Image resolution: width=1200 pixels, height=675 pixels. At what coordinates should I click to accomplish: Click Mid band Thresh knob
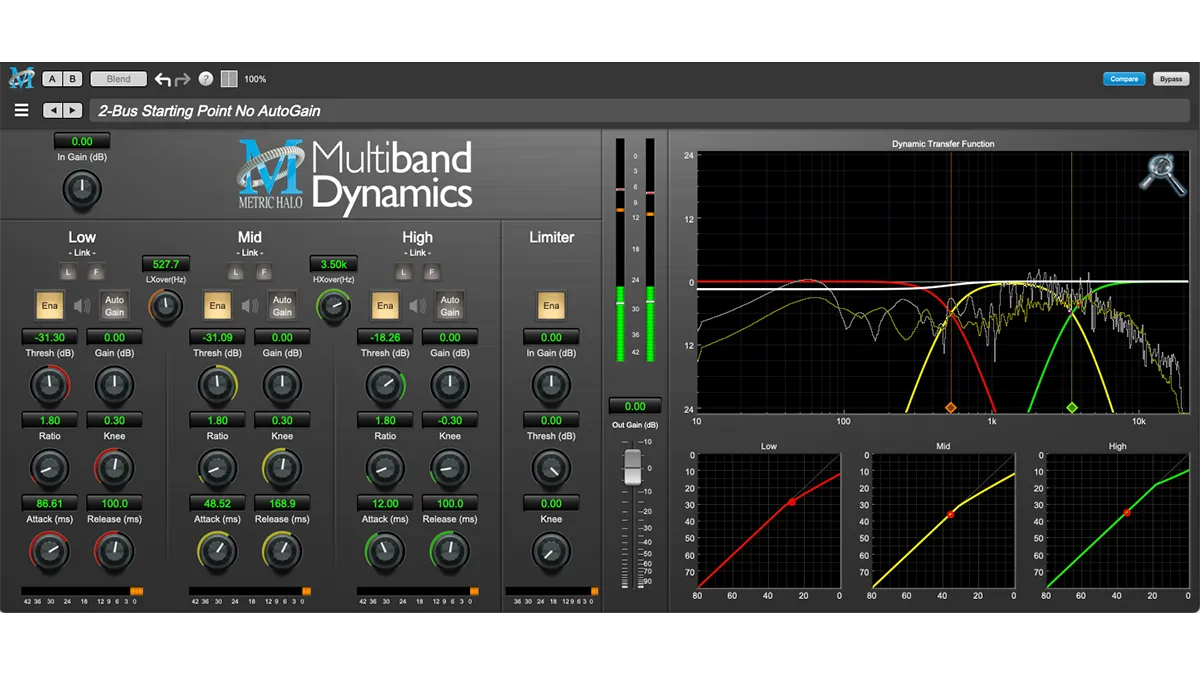(217, 384)
